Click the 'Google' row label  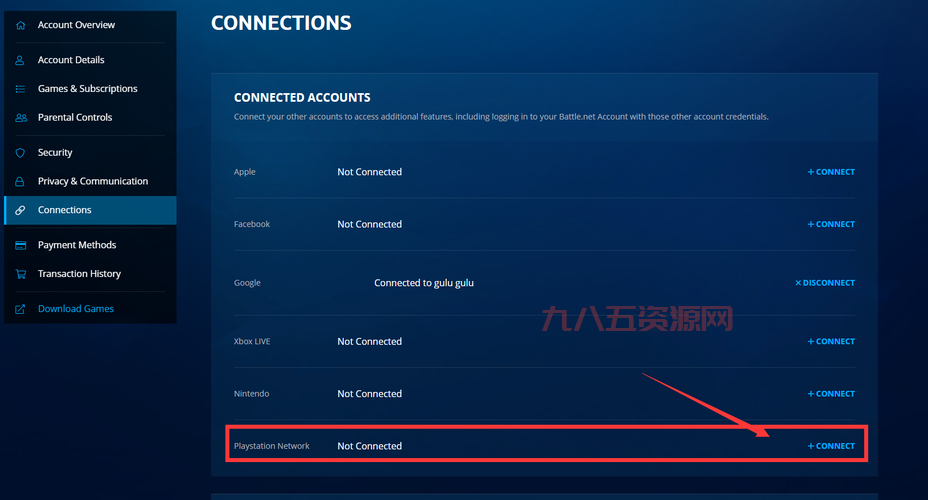pyautogui.click(x=247, y=283)
